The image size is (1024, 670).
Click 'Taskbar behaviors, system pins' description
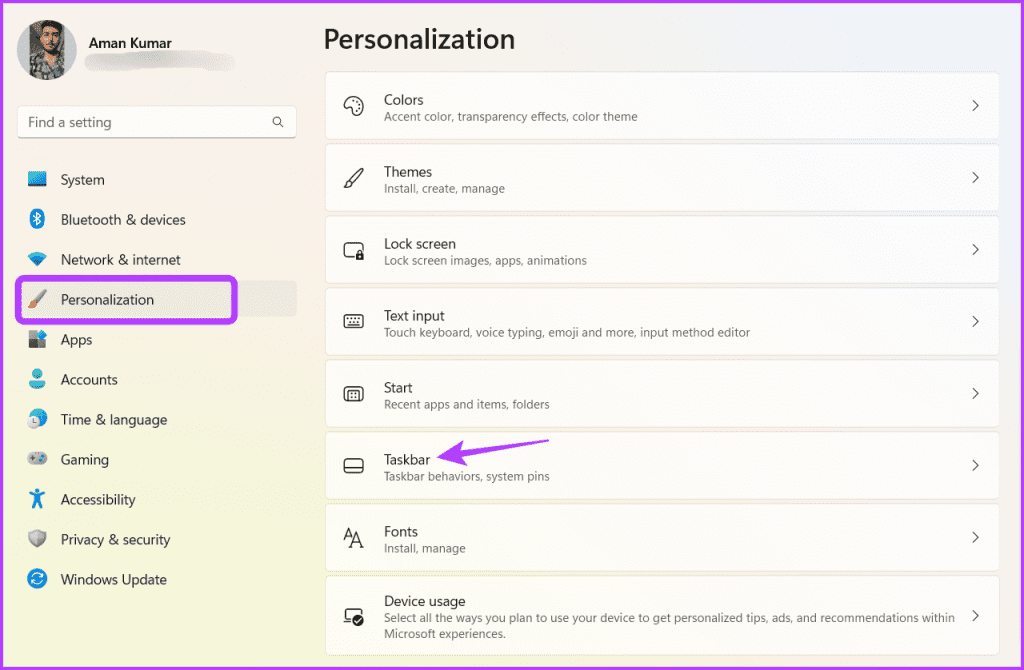pyautogui.click(x=466, y=477)
